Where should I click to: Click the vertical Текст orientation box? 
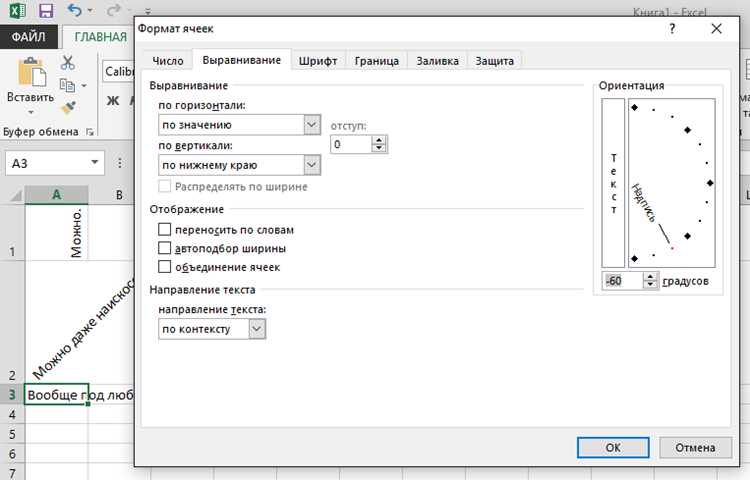pyautogui.click(x=613, y=183)
